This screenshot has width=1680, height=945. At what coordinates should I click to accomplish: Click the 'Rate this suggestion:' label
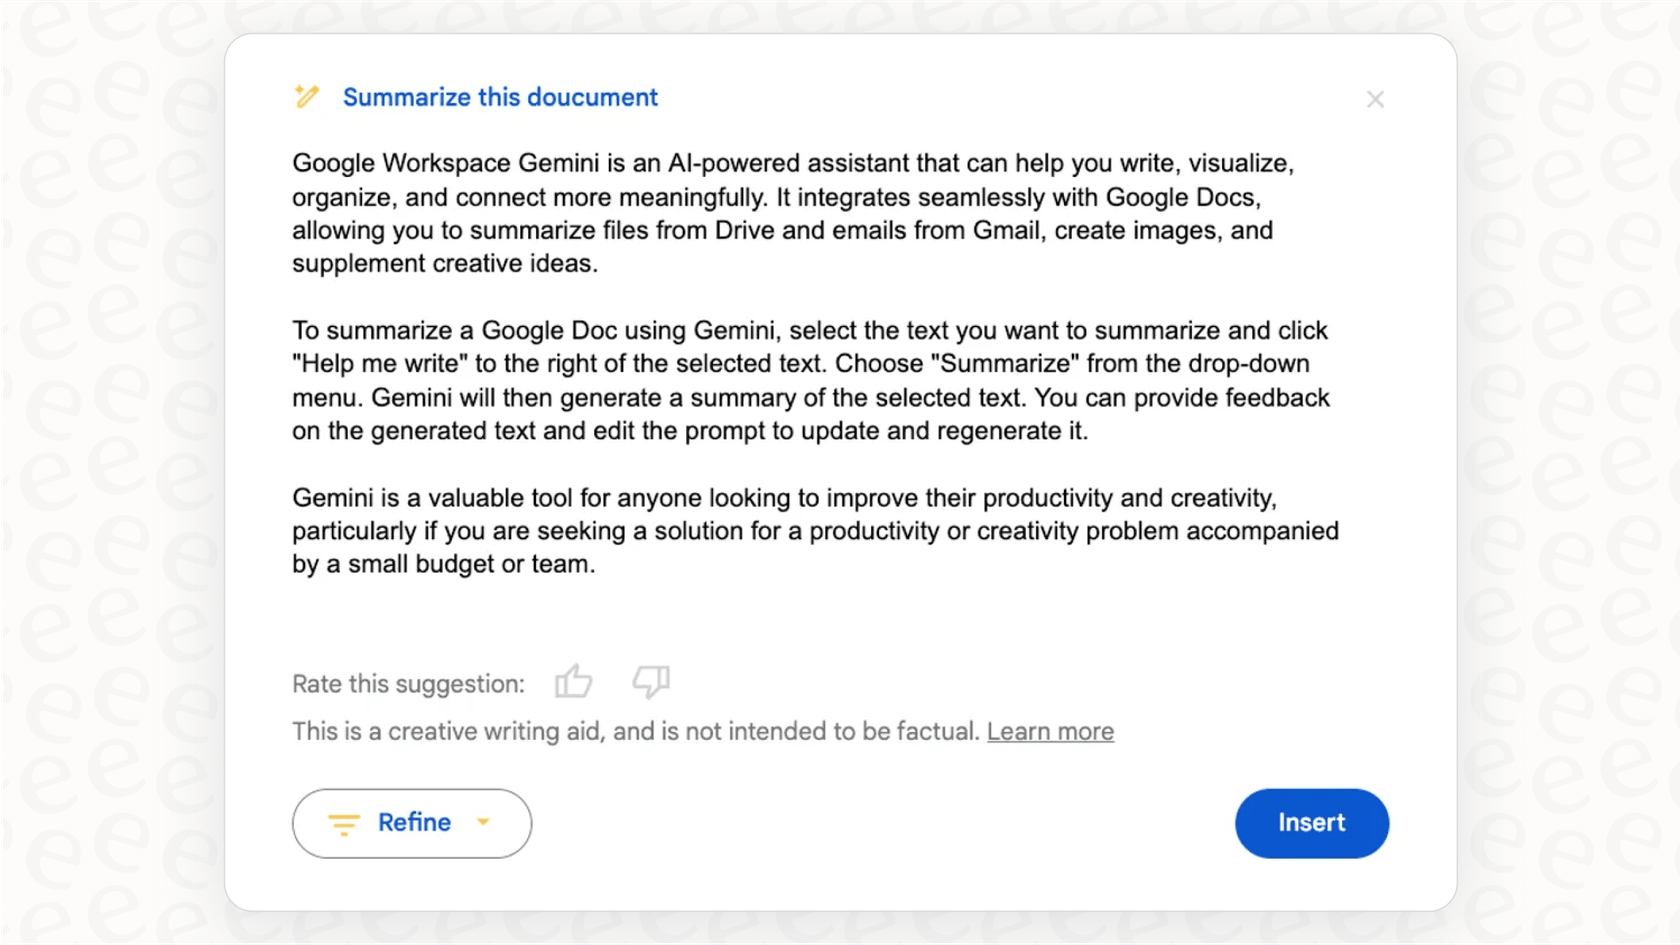[x=408, y=684]
